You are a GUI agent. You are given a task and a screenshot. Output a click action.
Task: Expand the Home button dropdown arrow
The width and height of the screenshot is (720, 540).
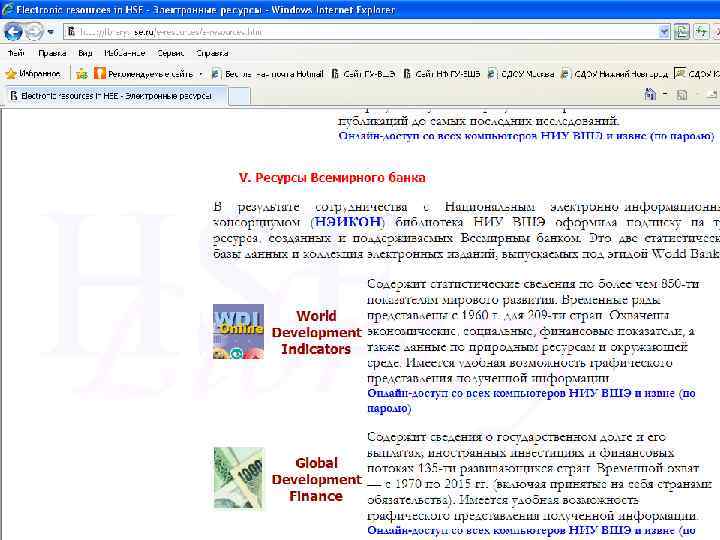[x=665, y=95]
